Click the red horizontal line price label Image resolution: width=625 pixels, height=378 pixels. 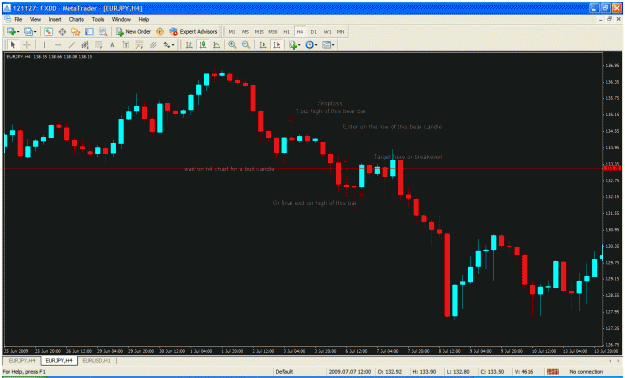pos(612,168)
